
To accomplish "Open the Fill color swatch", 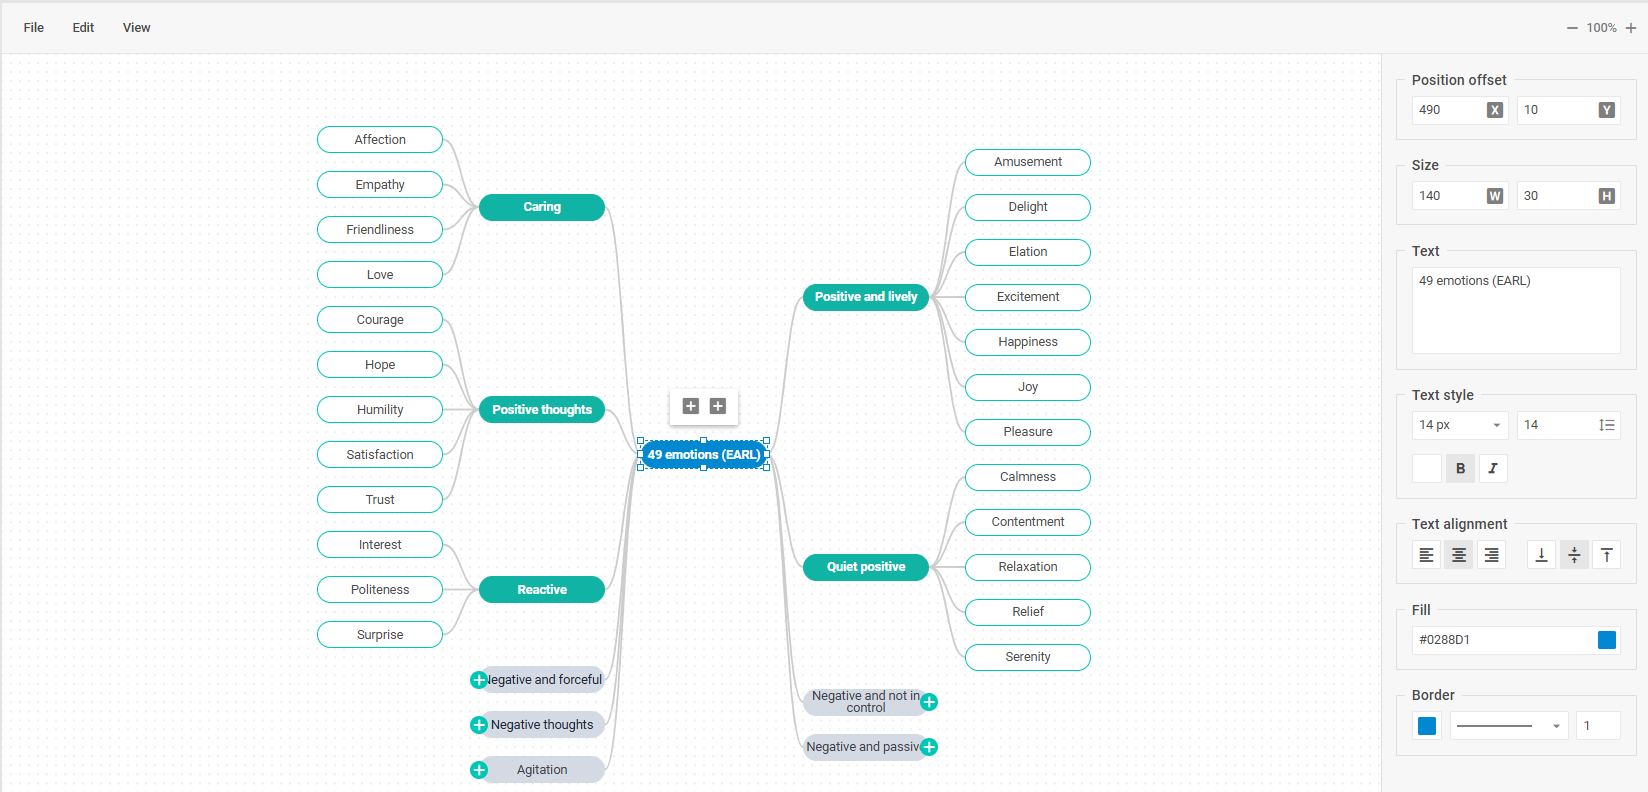I will click(x=1607, y=640).
